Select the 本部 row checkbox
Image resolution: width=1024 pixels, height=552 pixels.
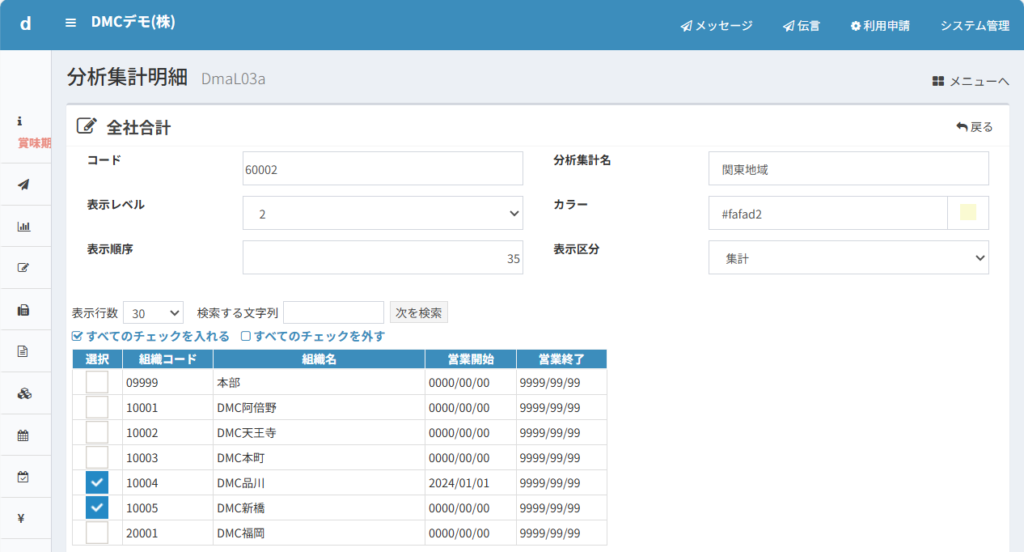coord(97,382)
